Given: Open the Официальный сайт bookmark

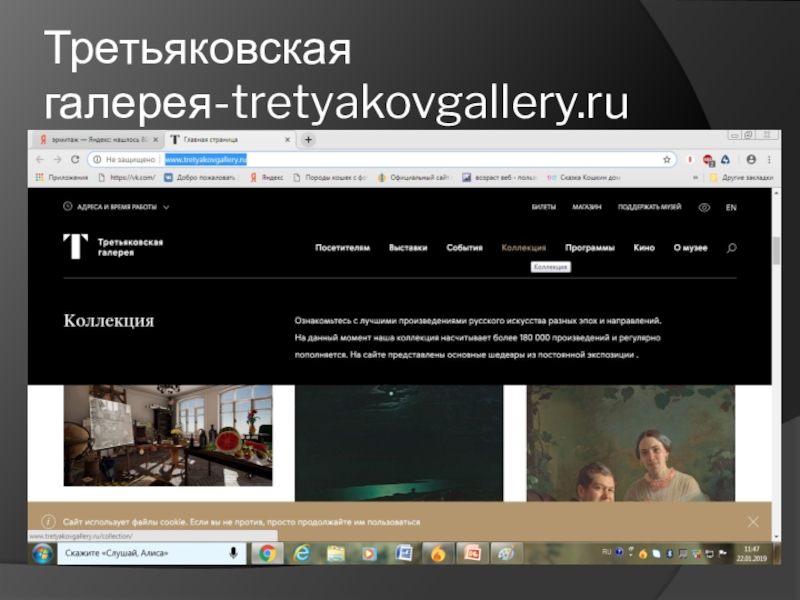Looking at the screenshot, I should (414, 178).
